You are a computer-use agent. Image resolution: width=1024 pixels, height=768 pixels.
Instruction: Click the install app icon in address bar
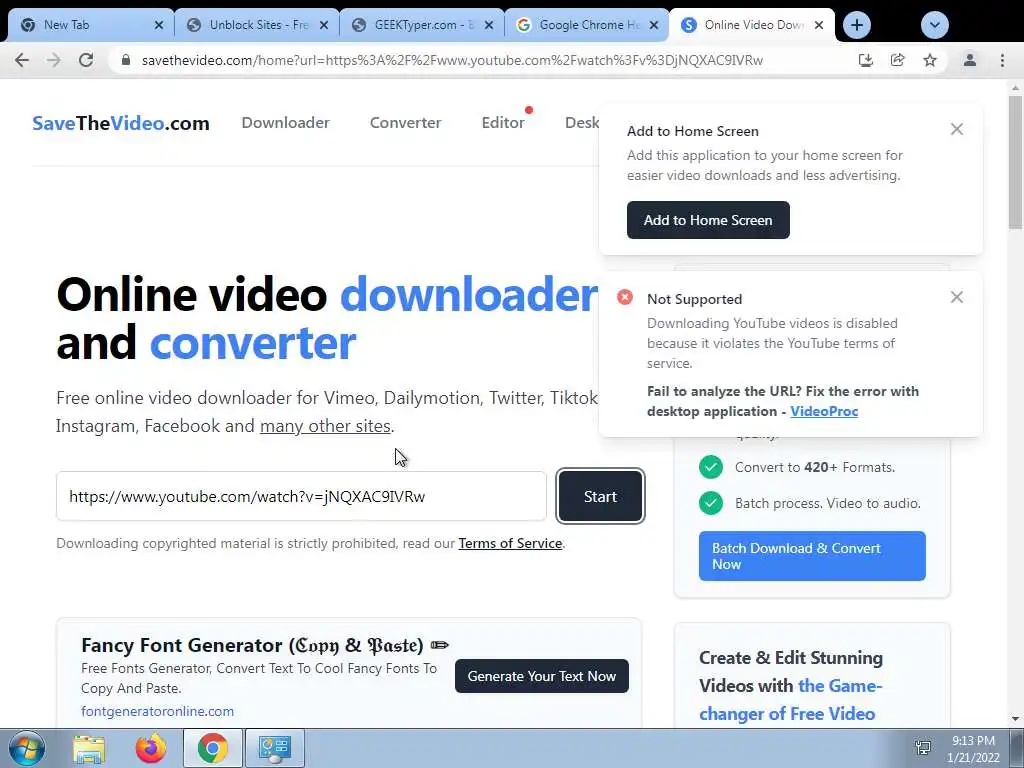[x=865, y=60]
